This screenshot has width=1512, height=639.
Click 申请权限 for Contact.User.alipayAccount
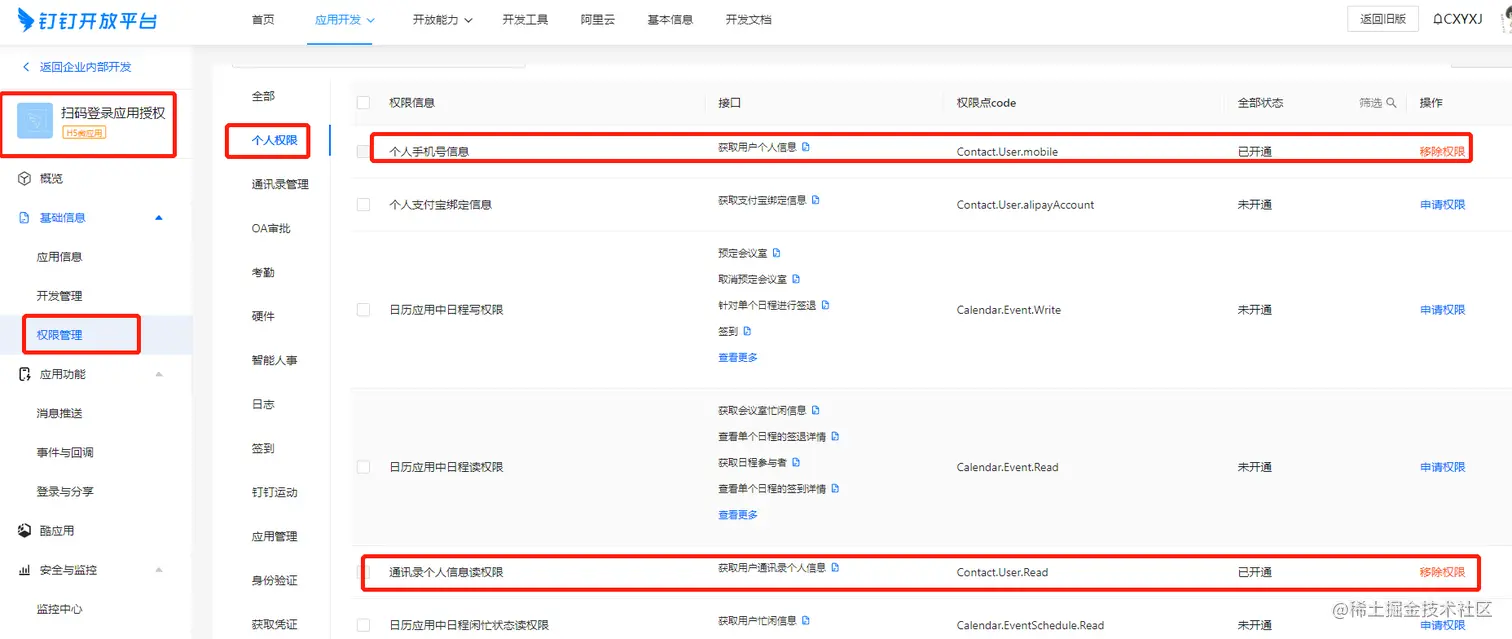point(1442,205)
